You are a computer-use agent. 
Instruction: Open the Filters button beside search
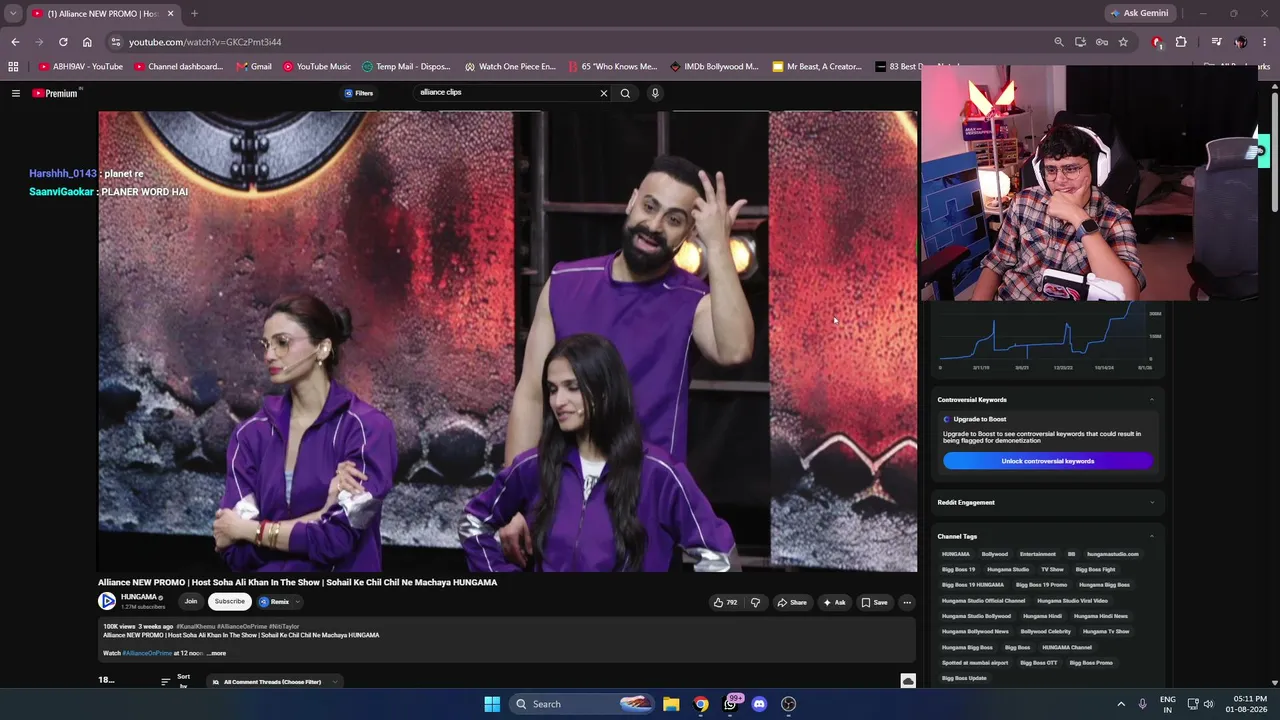coord(359,93)
